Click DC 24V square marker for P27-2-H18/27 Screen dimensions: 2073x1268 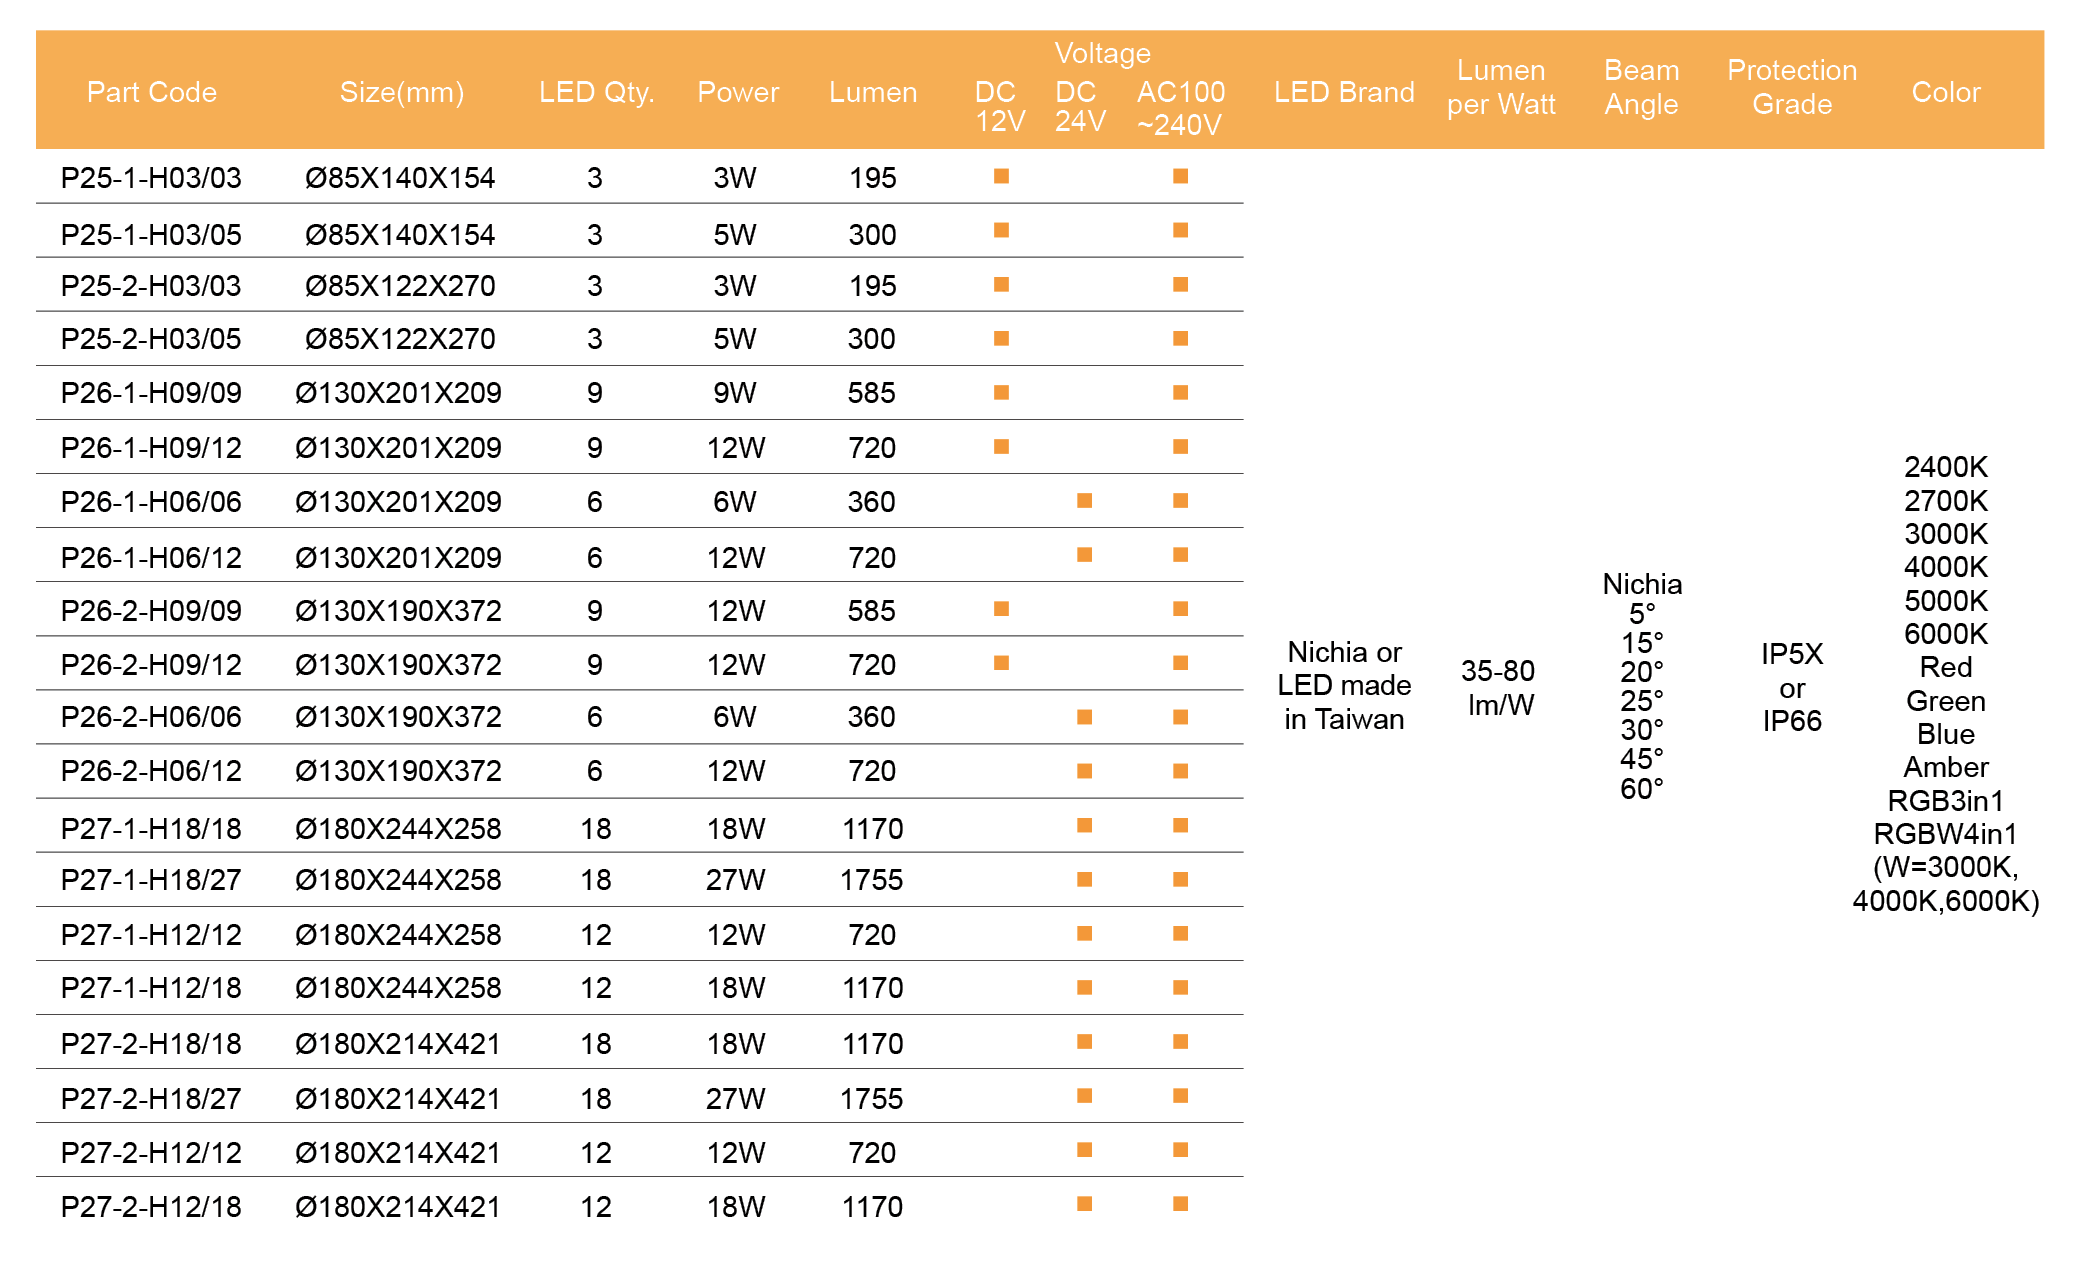(x=1084, y=1096)
